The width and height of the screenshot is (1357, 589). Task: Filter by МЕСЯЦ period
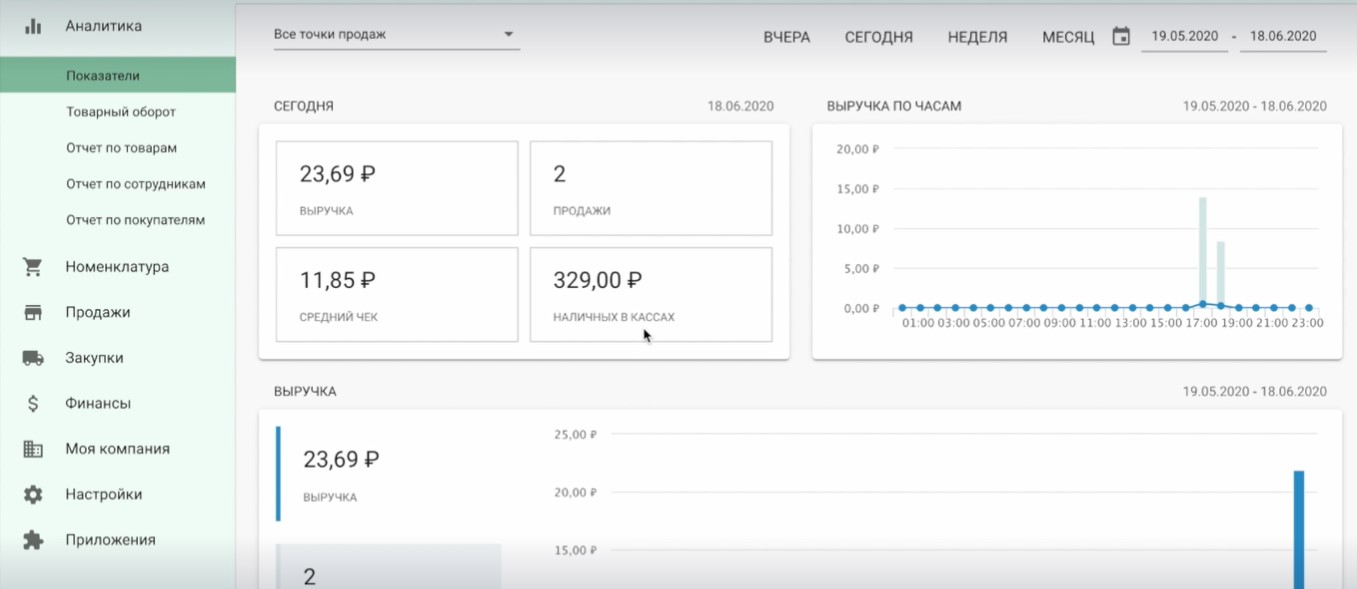point(1068,37)
